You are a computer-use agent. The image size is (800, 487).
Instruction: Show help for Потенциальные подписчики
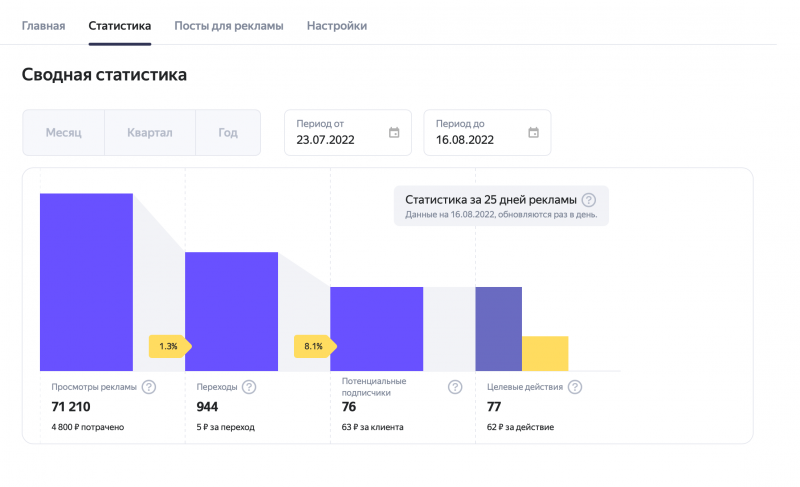point(455,387)
